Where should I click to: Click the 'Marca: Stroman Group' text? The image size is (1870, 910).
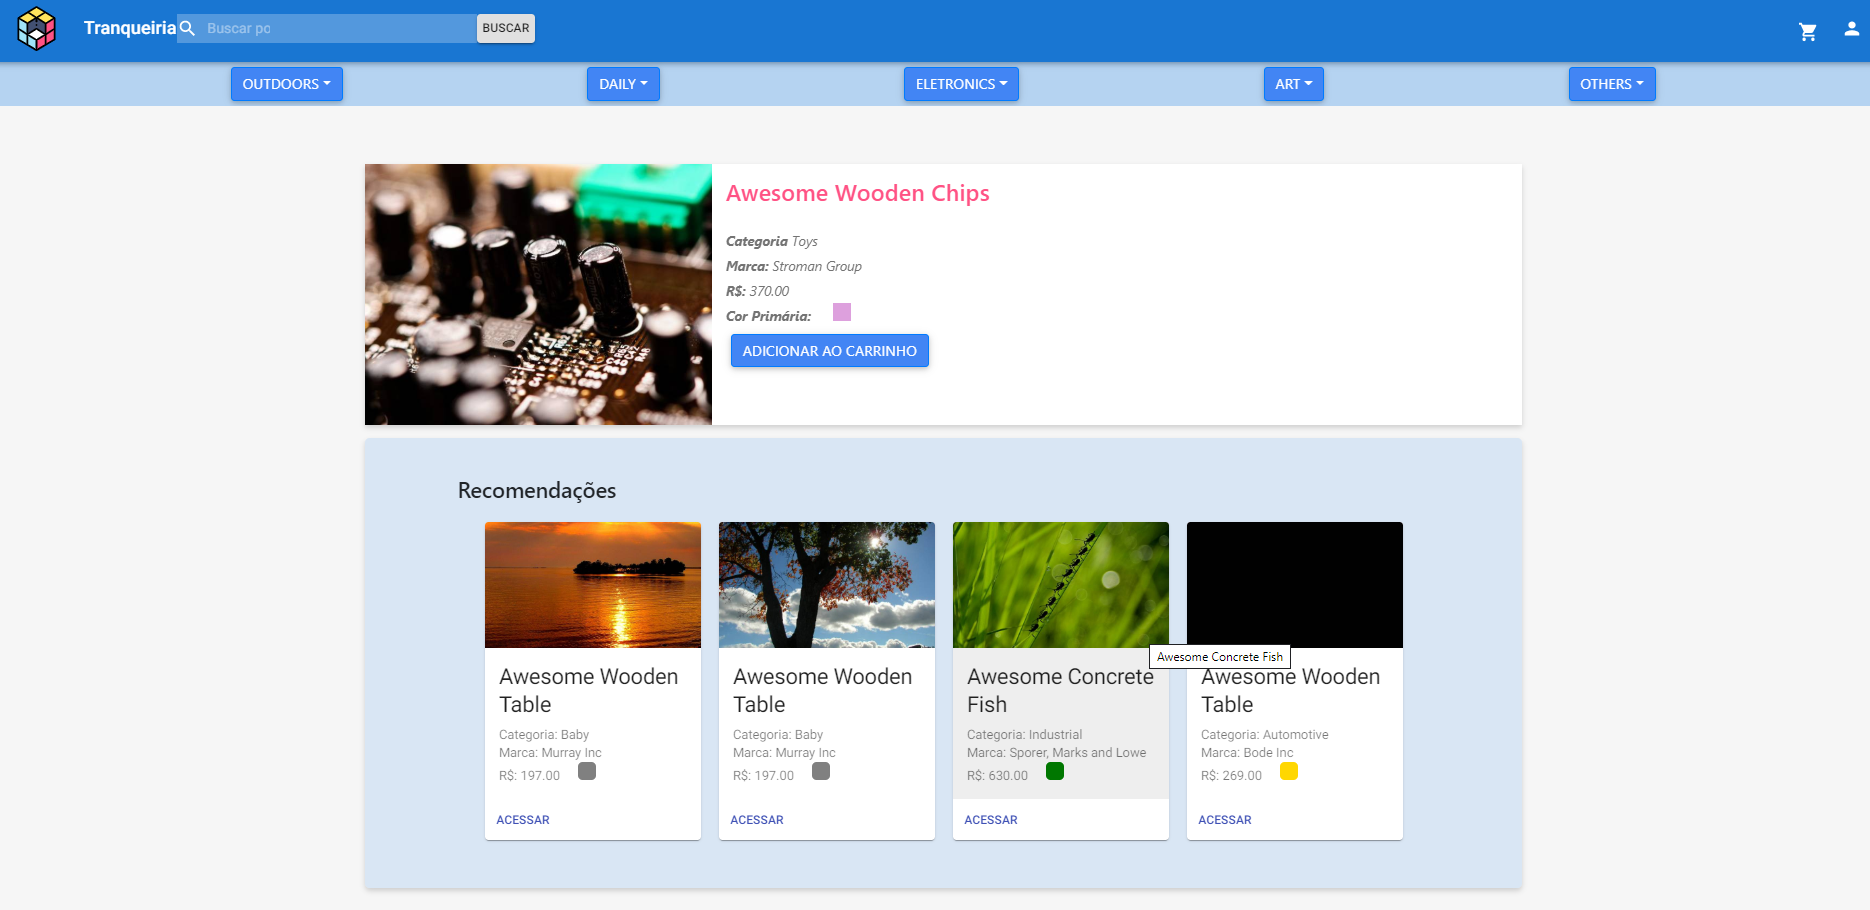pos(794,266)
